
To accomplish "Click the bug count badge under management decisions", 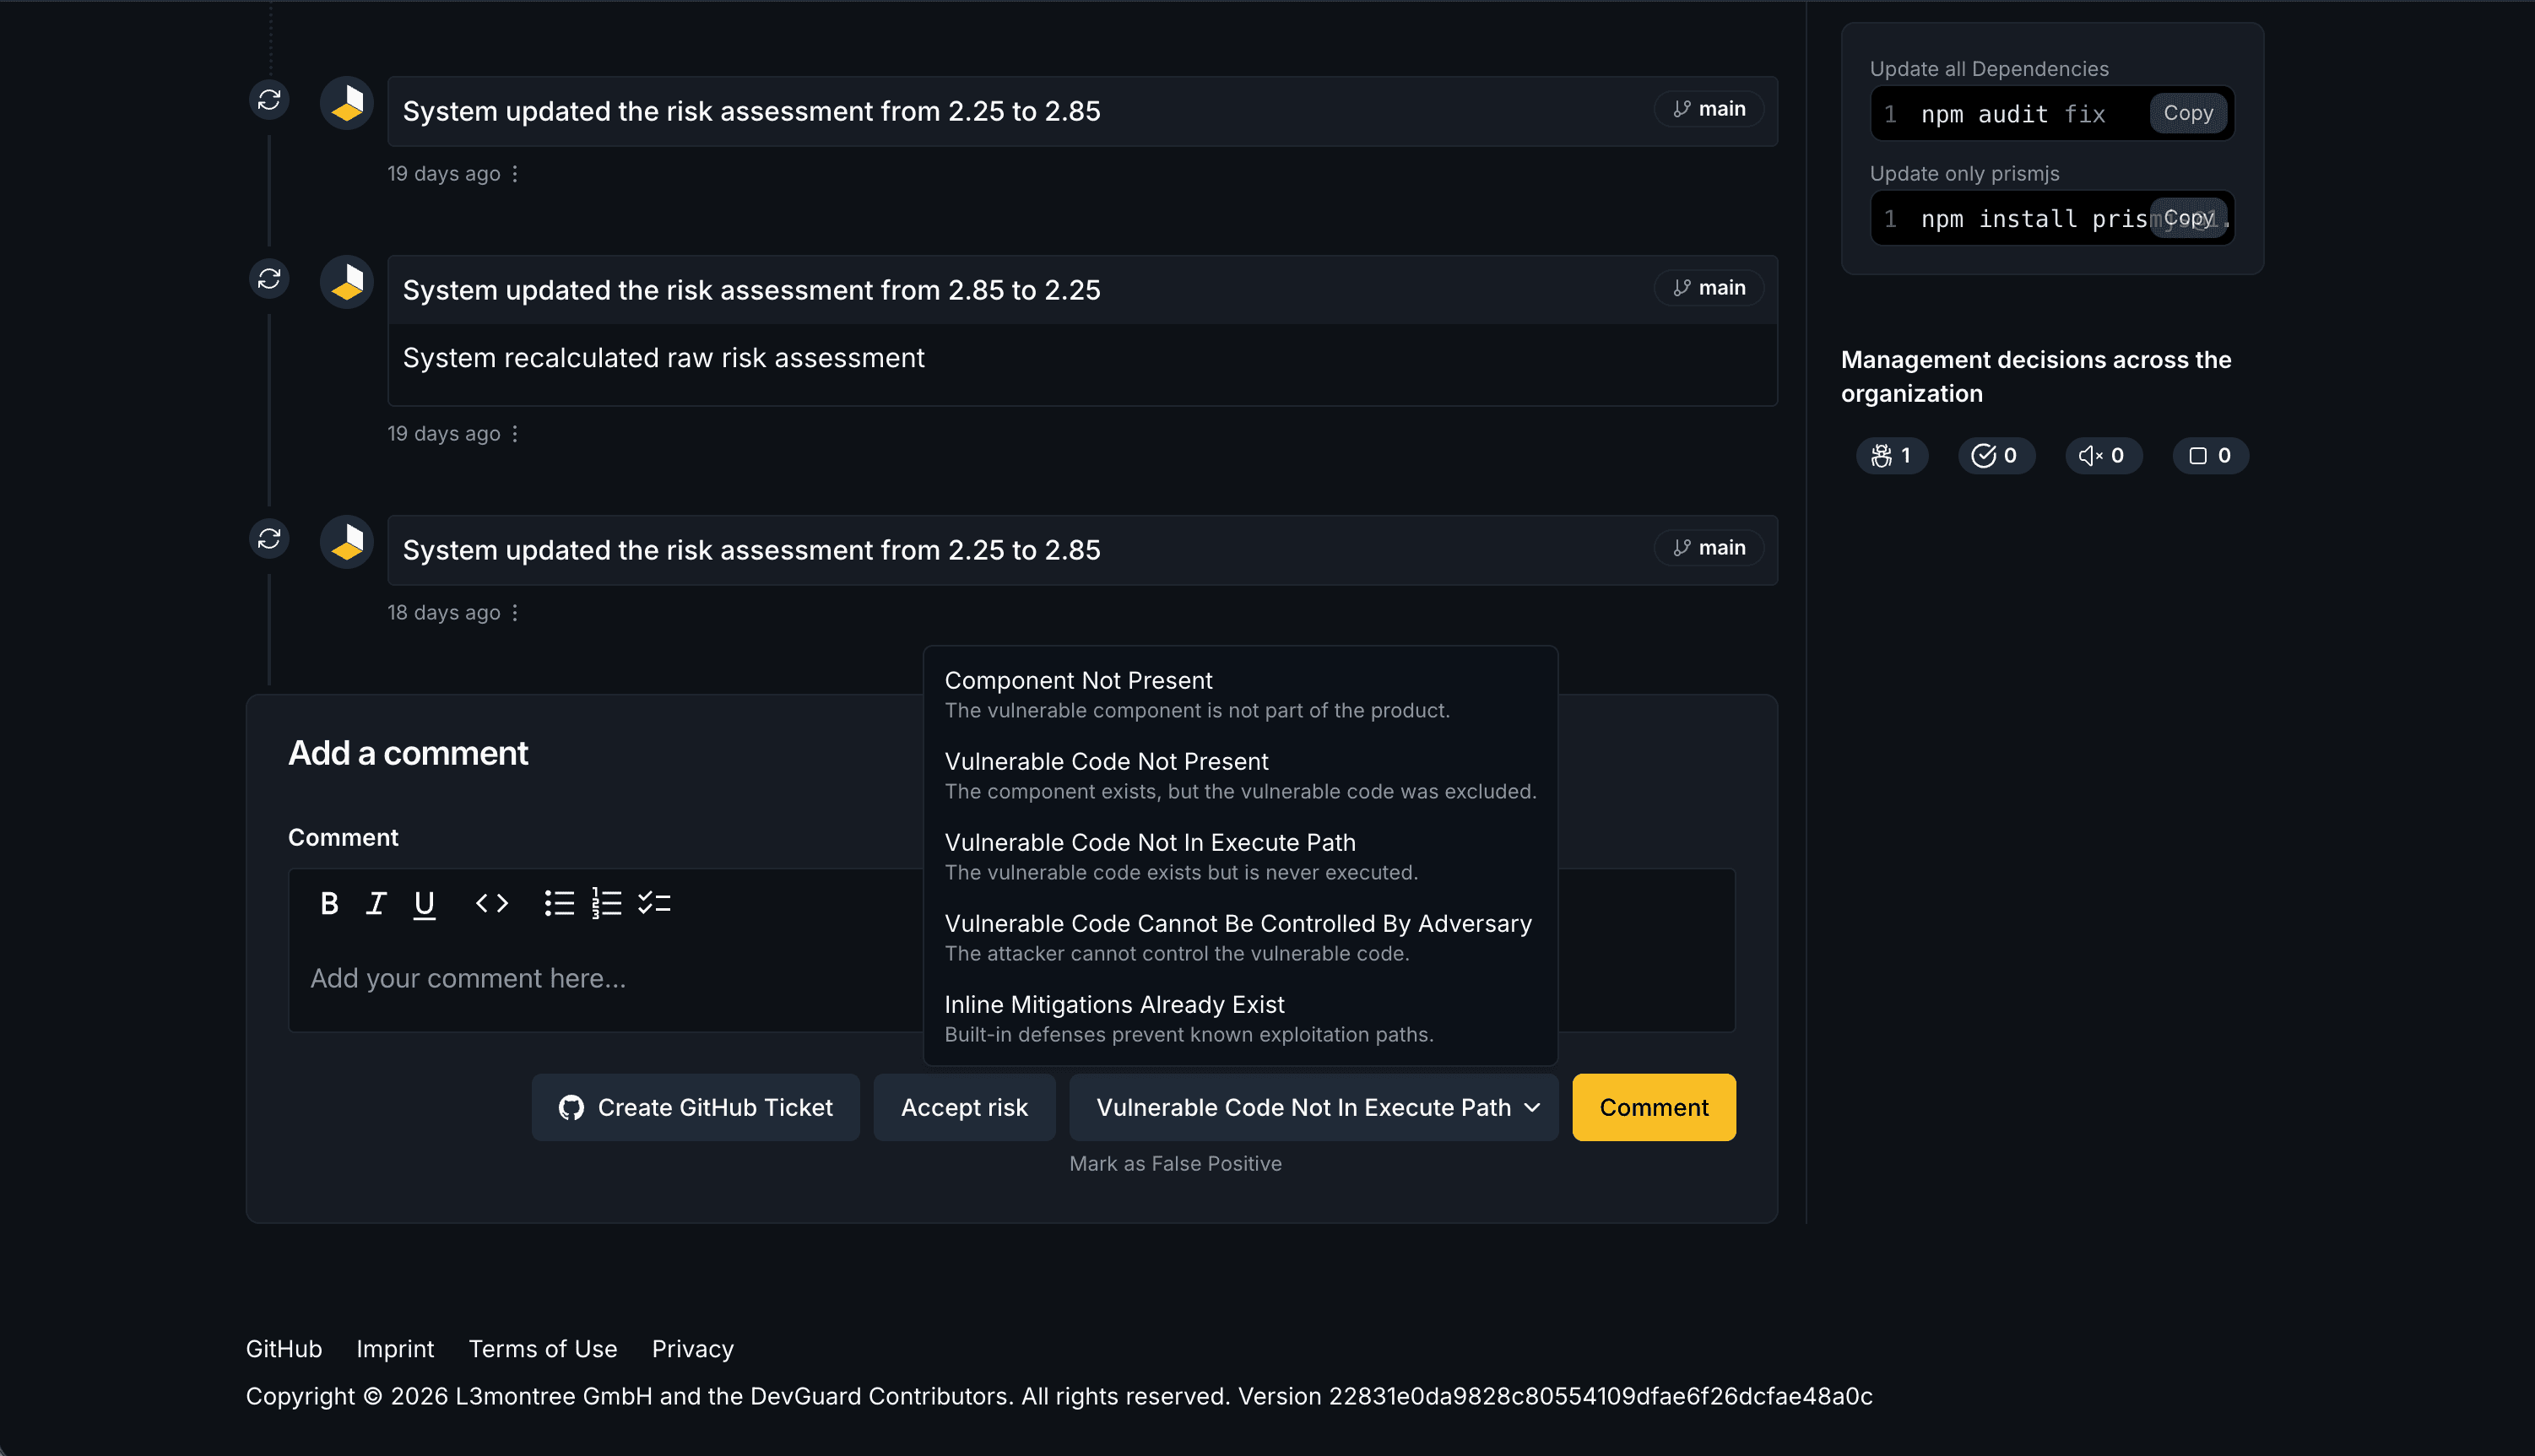I will point(1891,455).
